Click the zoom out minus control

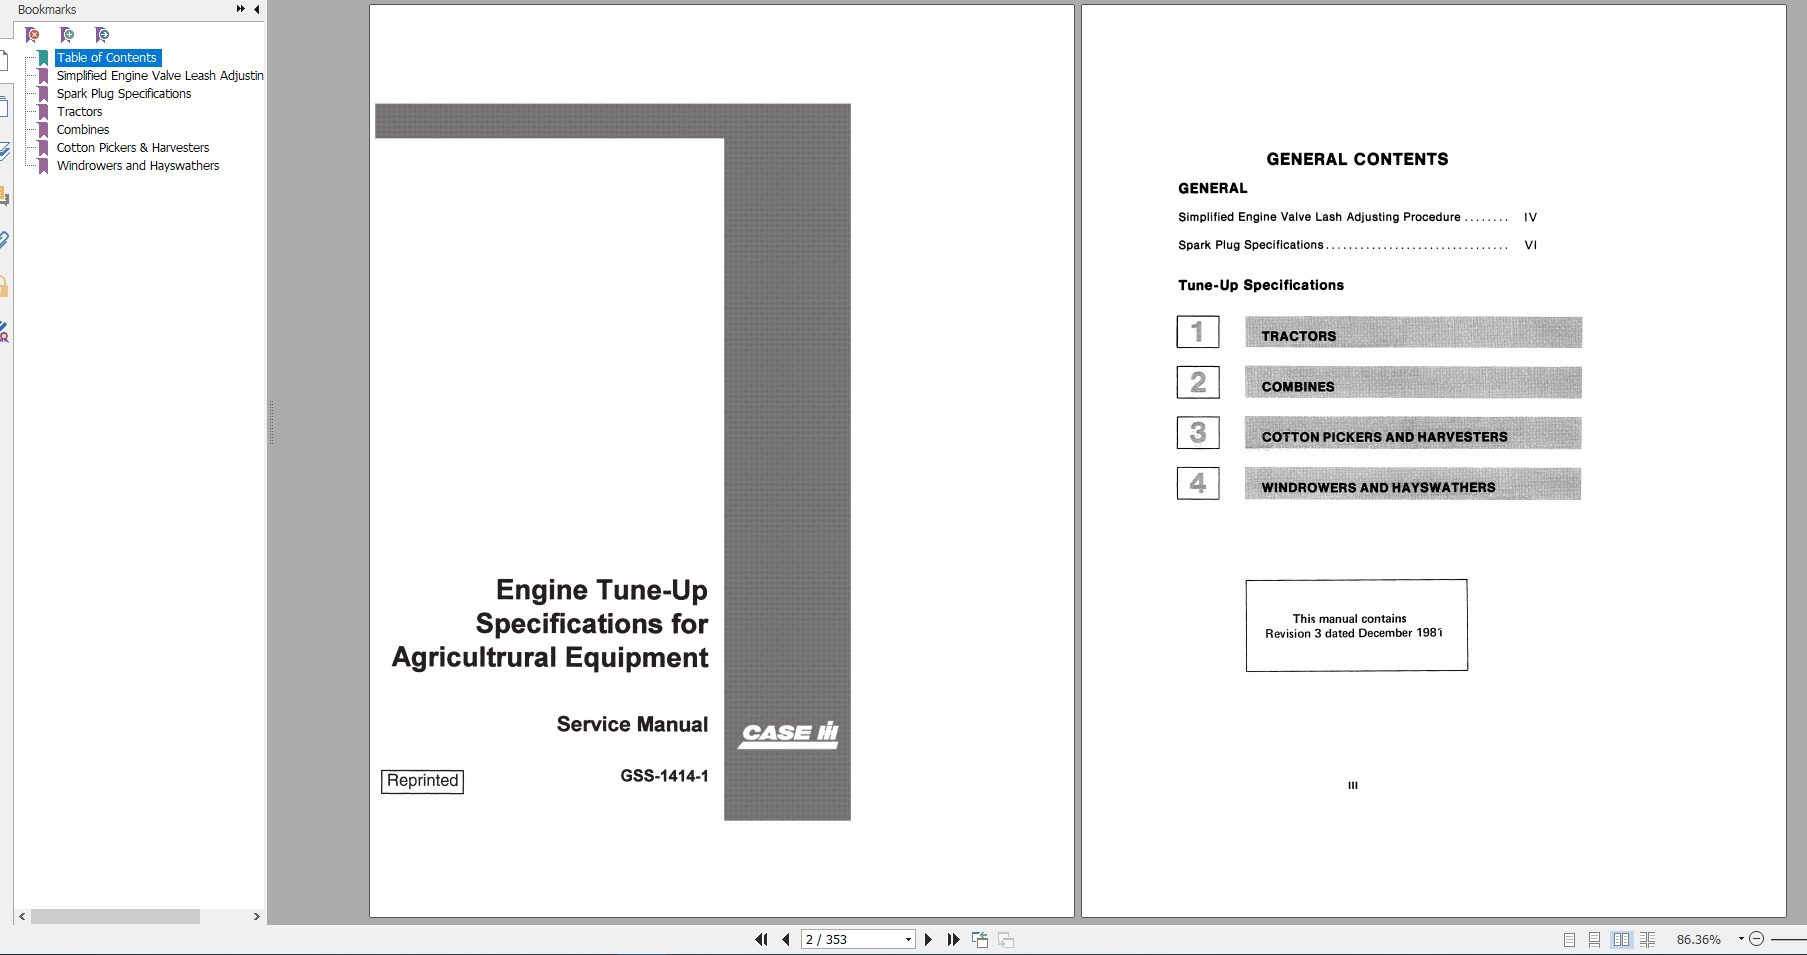(1757, 939)
